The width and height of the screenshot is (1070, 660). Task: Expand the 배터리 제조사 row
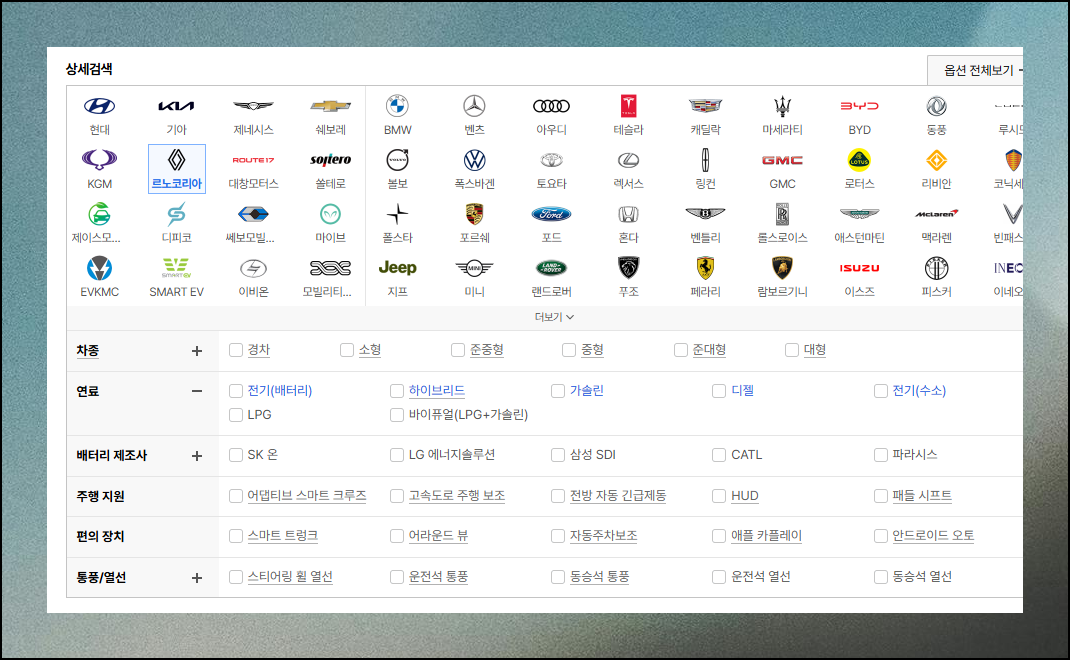point(197,456)
